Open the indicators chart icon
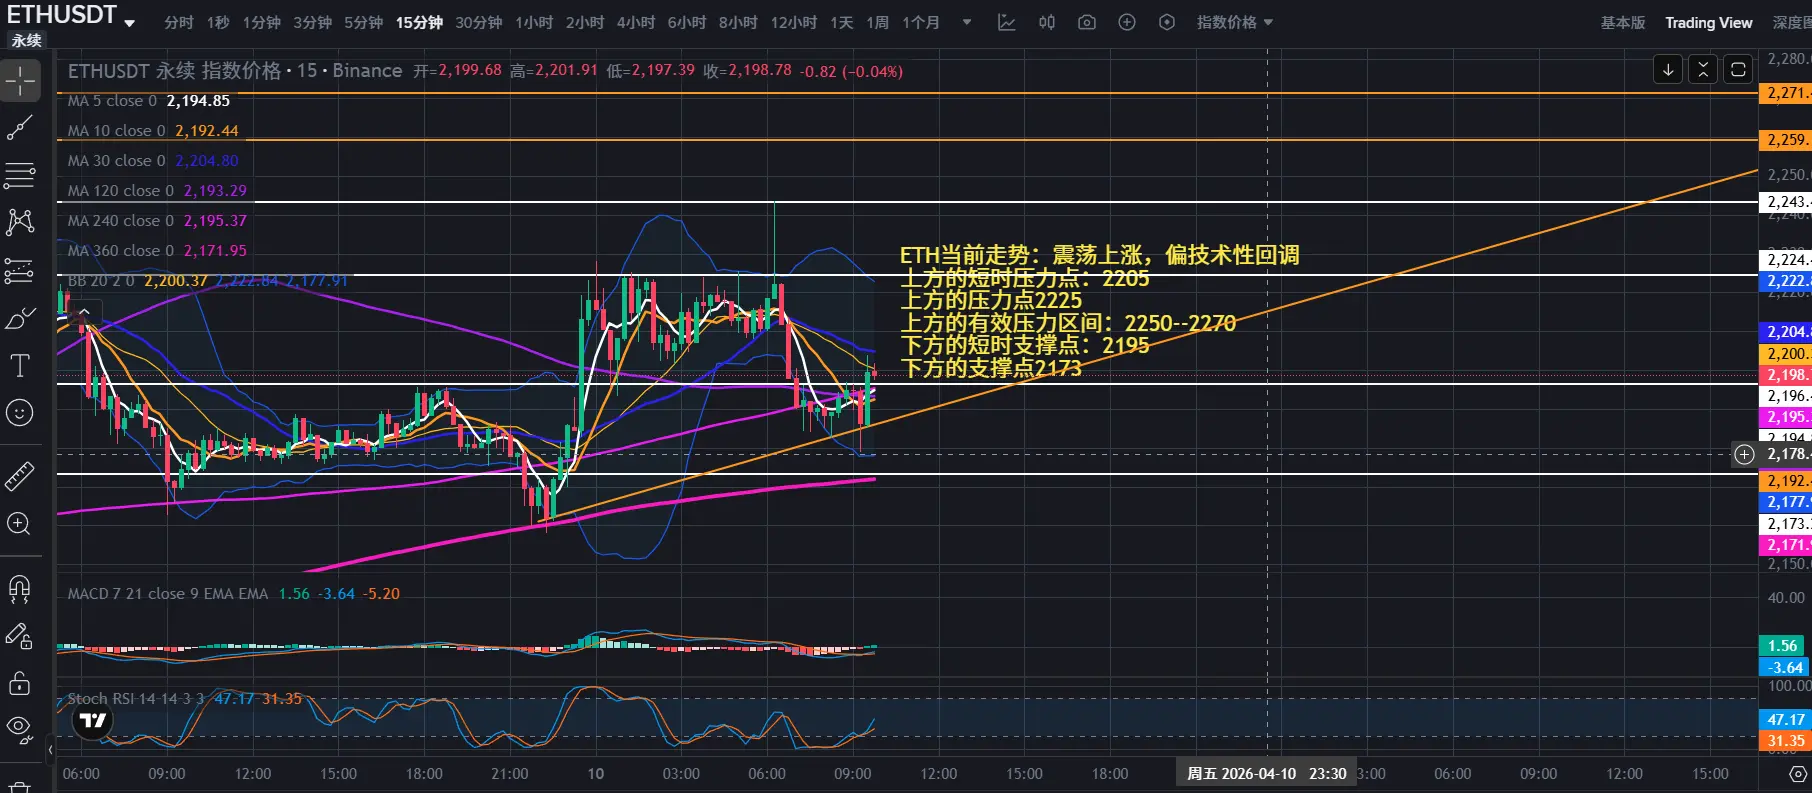This screenshot has height=793, width=1812. (1007, 22)
